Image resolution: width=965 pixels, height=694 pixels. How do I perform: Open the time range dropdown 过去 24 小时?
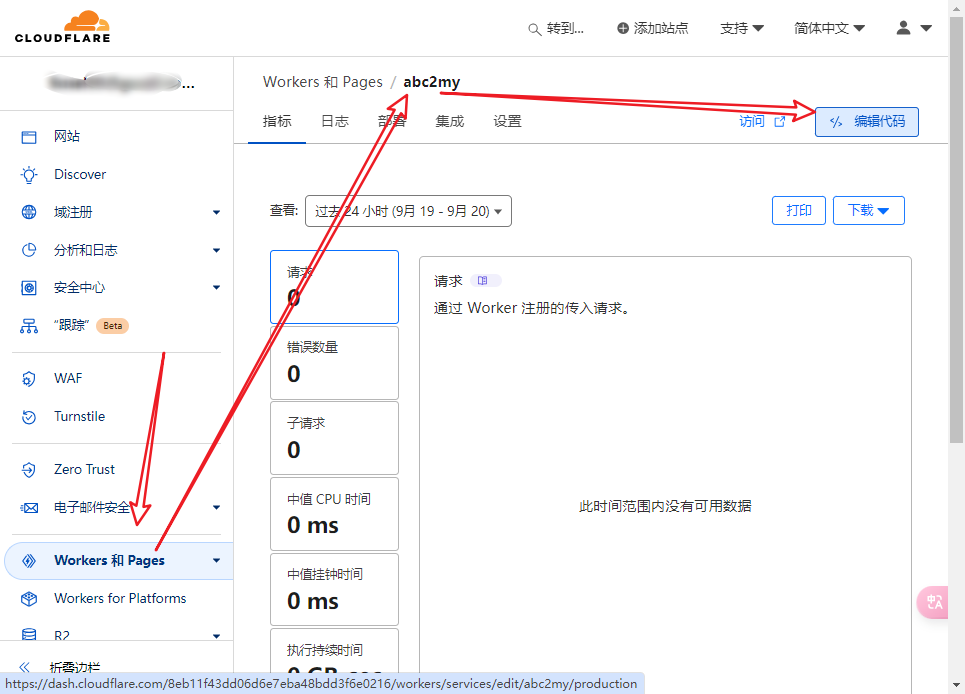408,211
